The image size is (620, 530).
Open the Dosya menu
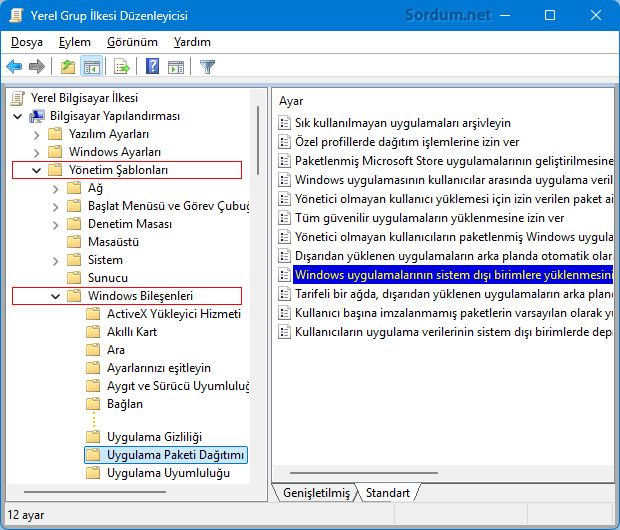point(27,42)
